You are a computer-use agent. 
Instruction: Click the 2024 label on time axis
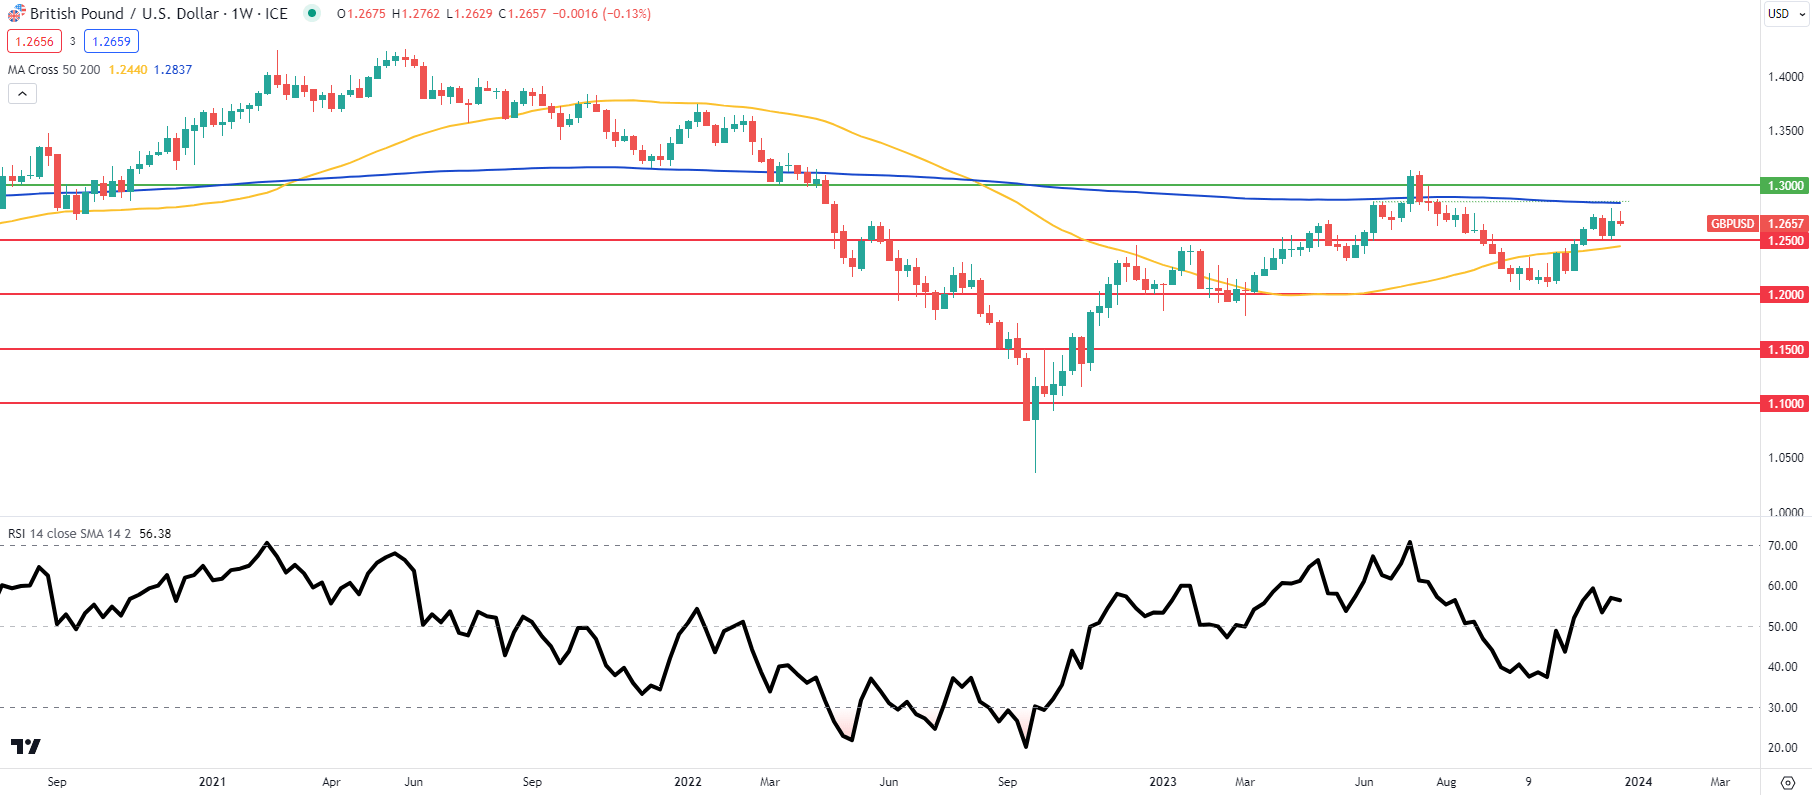[1638, 782]
